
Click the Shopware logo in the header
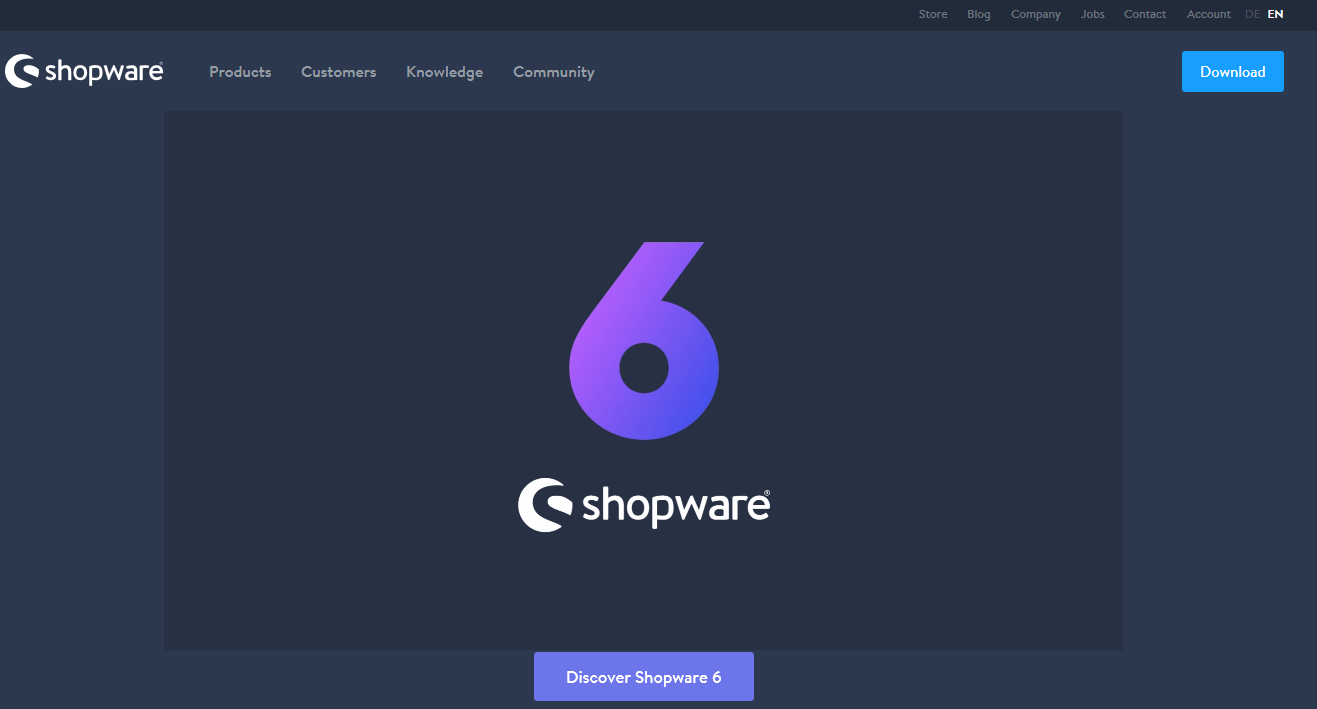[84, 71]
